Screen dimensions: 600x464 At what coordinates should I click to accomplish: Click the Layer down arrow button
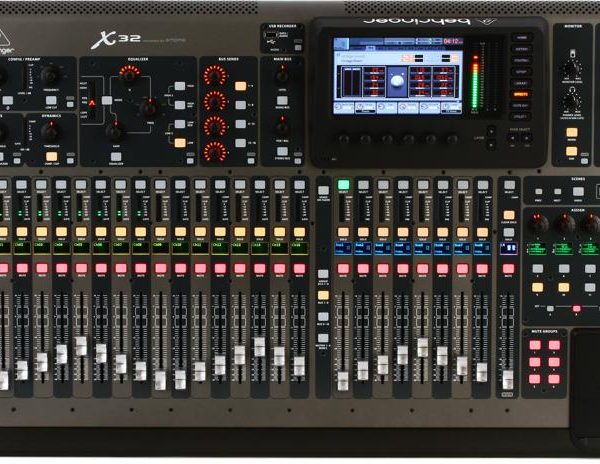491,145
